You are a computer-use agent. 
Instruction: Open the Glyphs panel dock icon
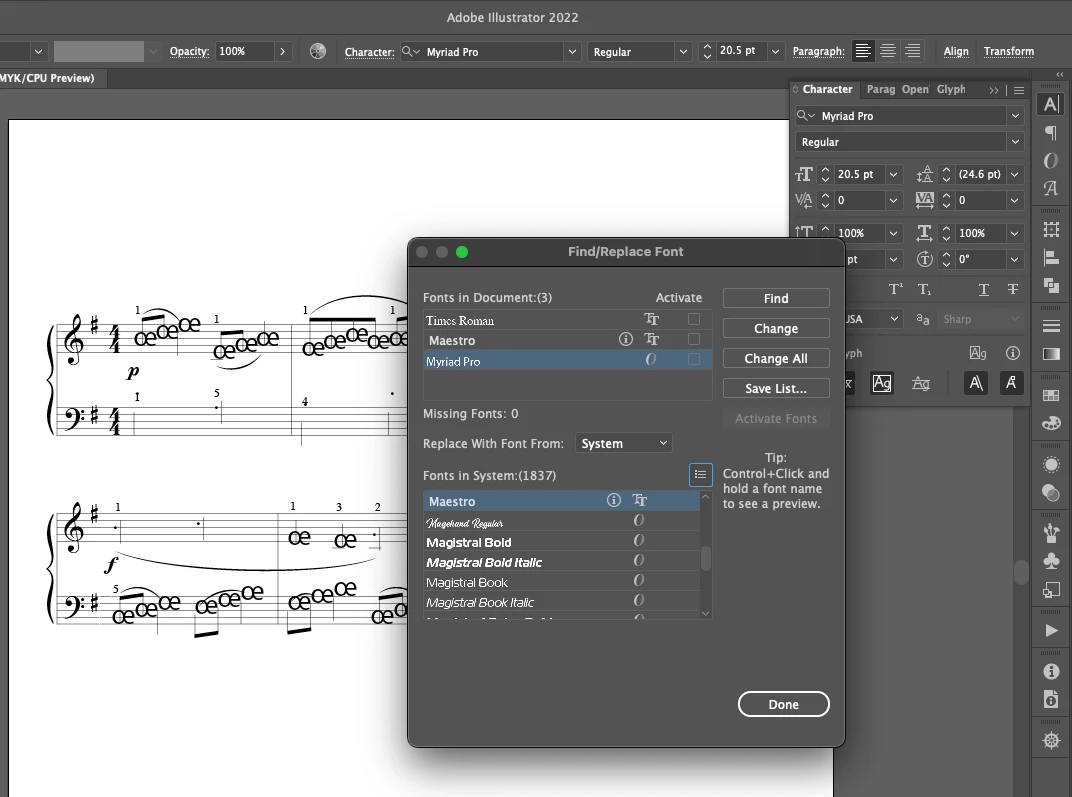1051,188
